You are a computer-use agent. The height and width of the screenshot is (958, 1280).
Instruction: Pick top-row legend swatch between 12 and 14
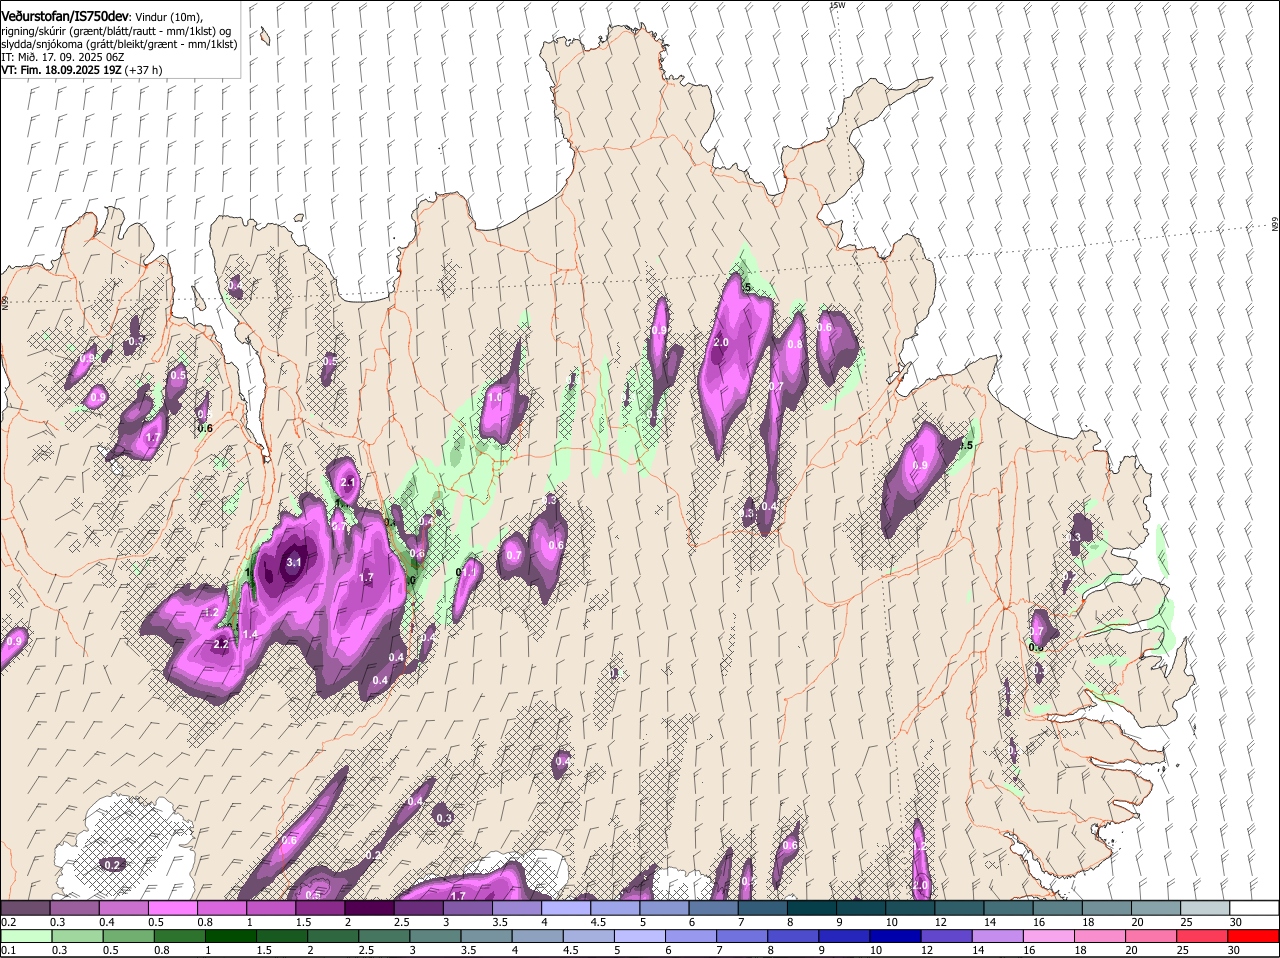(959, 908)
